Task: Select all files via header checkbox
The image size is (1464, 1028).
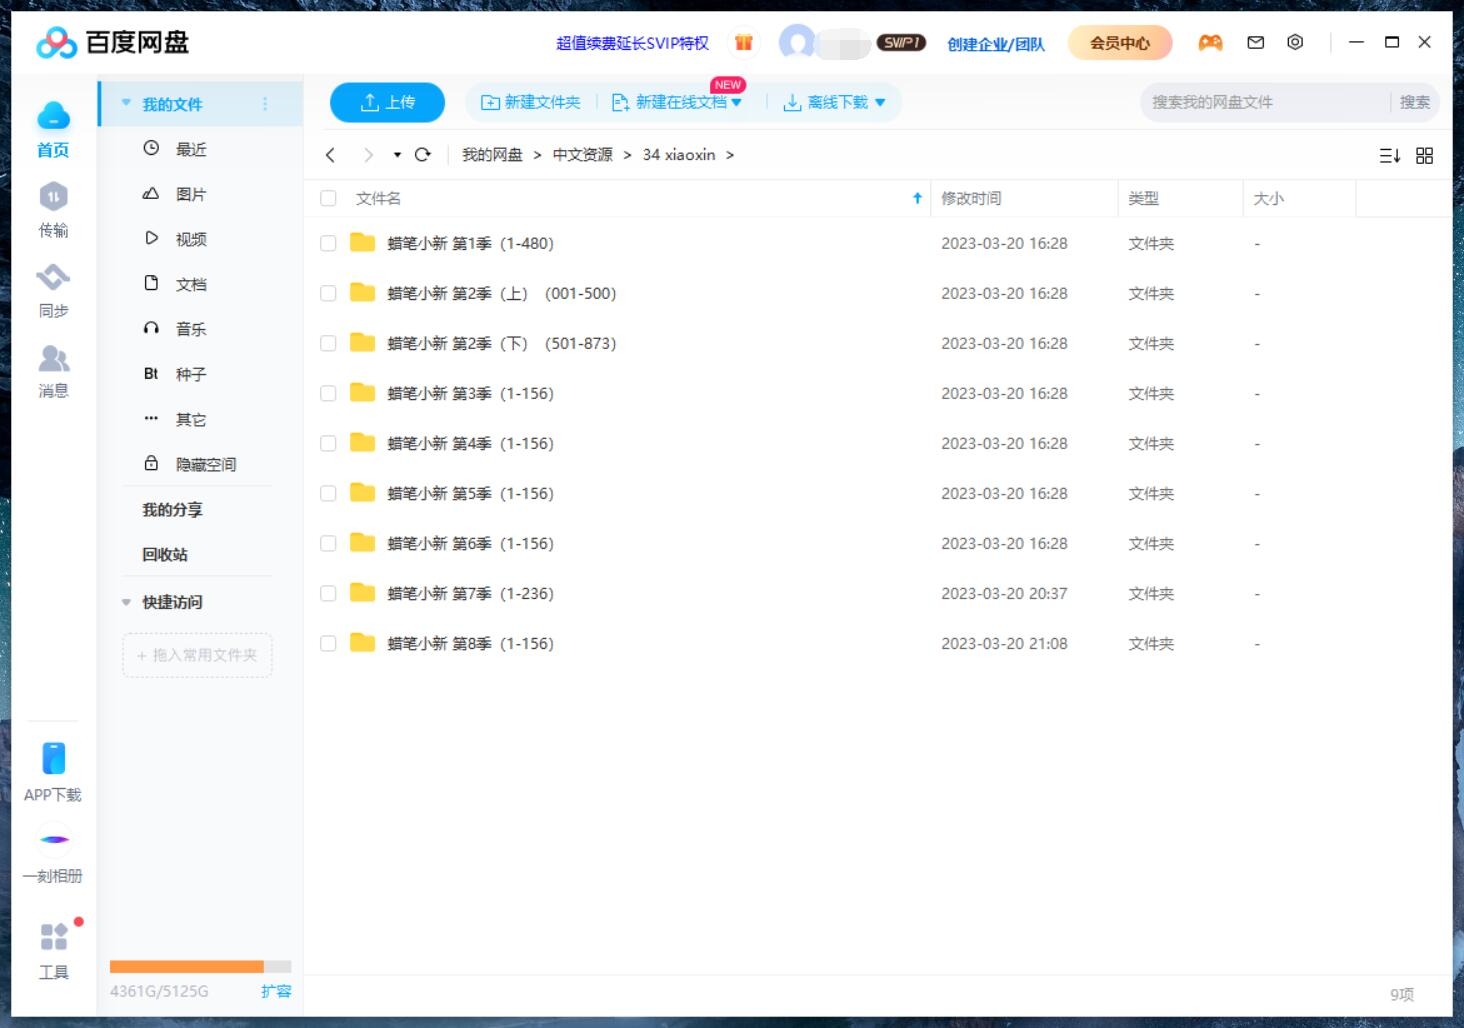Action: tap(328, 198)
